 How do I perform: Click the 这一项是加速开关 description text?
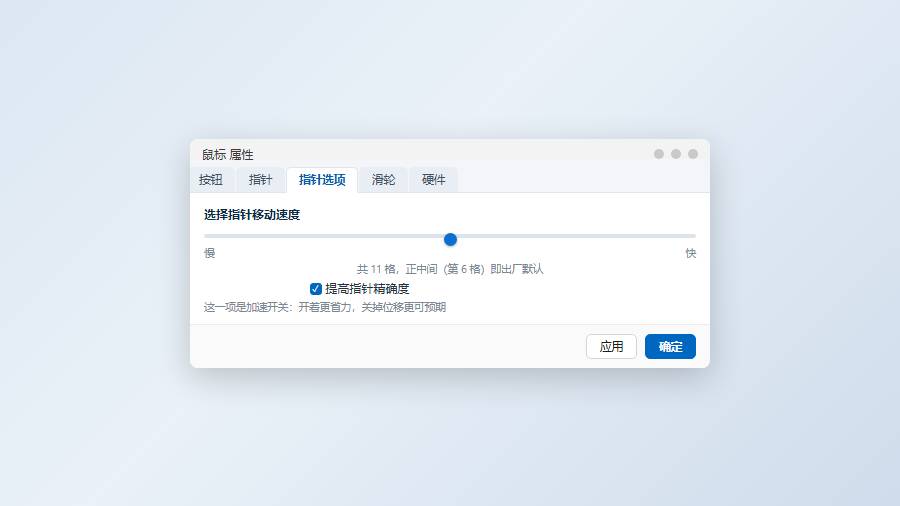click(x=325, y=307)
